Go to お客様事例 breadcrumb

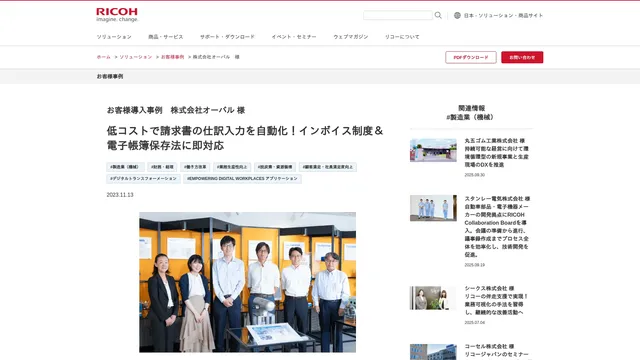[x=172, y=57]
